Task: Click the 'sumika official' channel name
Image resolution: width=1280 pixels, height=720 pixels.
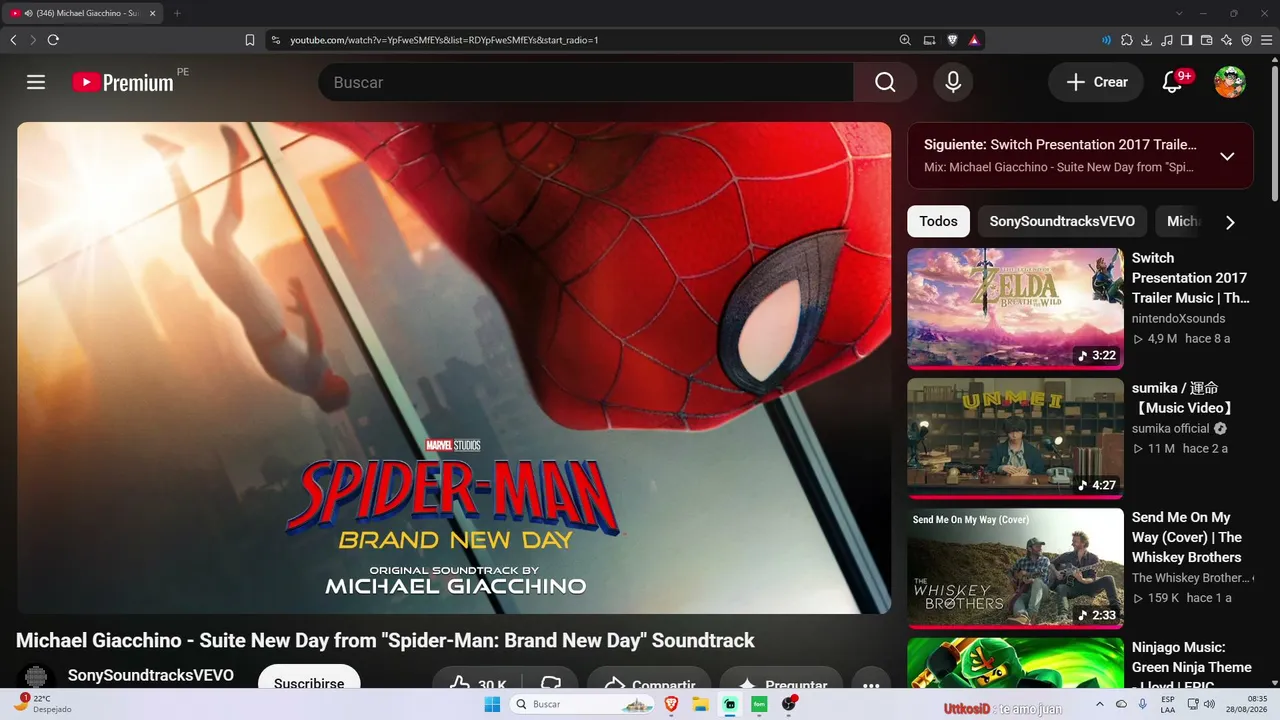Action: point(1171,428)
